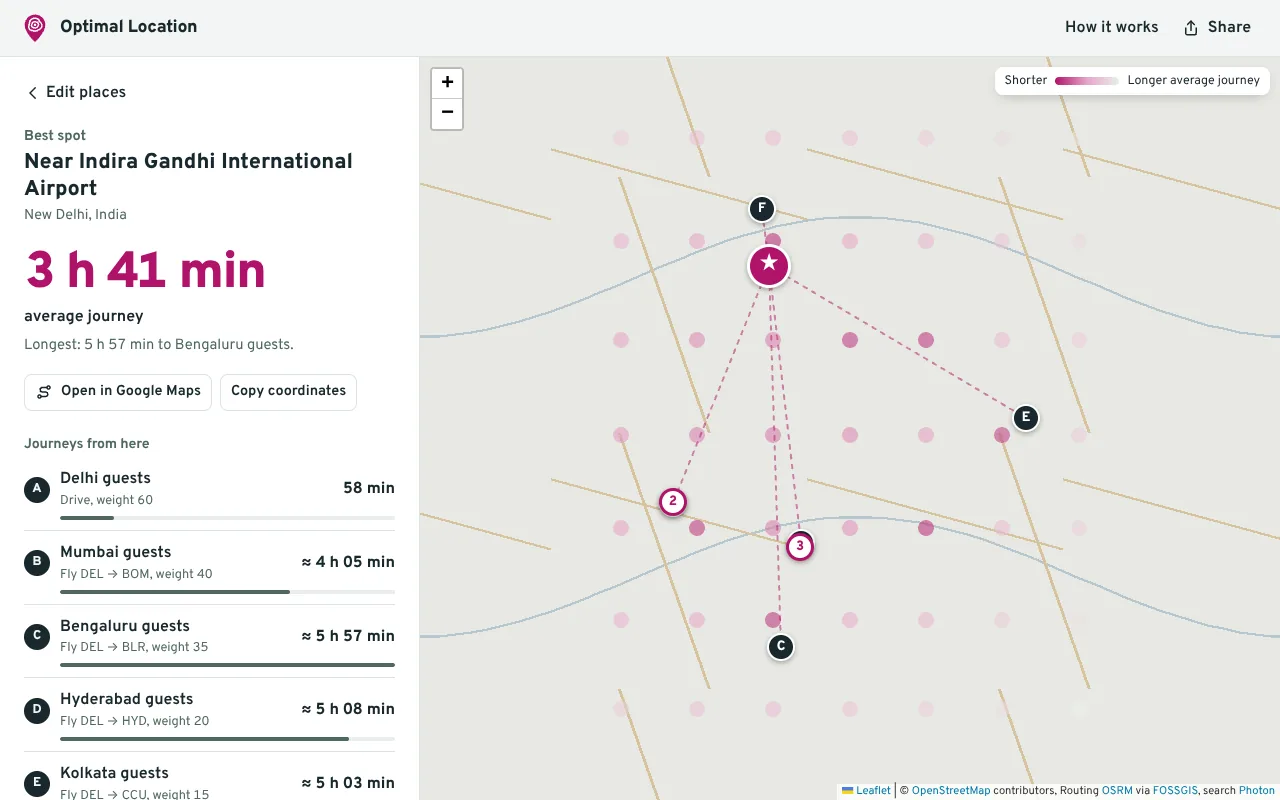Go back to Edit places
1280x800 pixels.
[x=76, y=92]
